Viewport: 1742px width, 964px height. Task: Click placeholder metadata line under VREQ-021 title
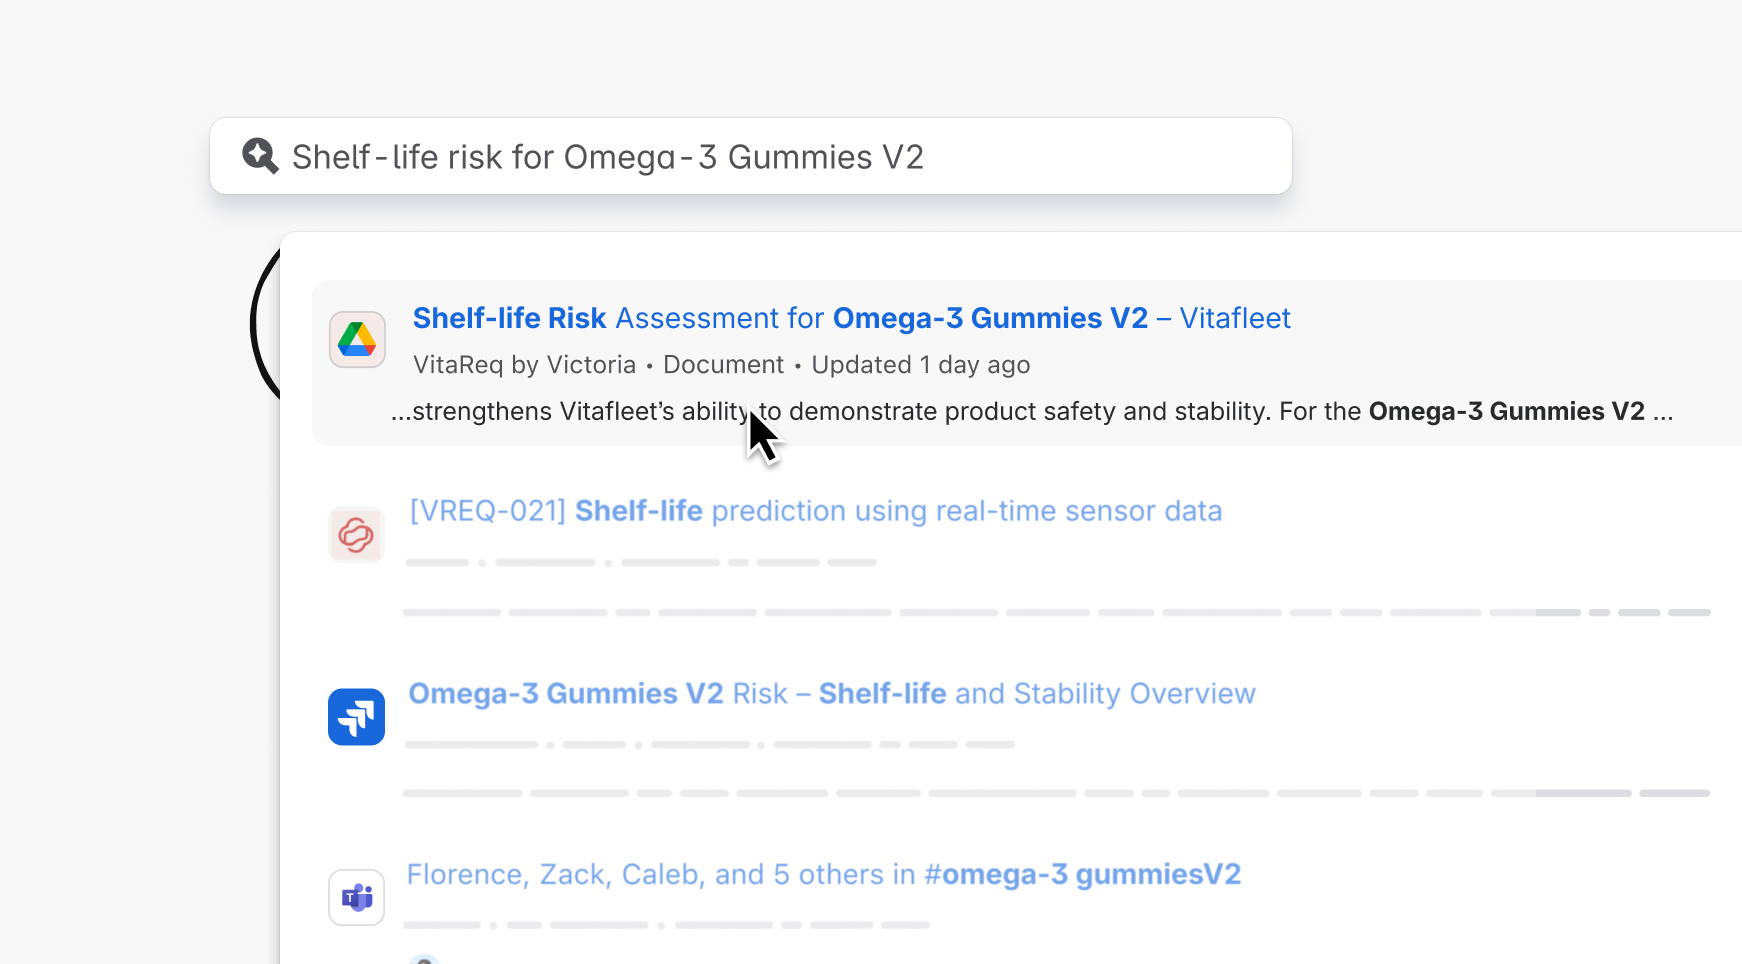tap(640, 563)
